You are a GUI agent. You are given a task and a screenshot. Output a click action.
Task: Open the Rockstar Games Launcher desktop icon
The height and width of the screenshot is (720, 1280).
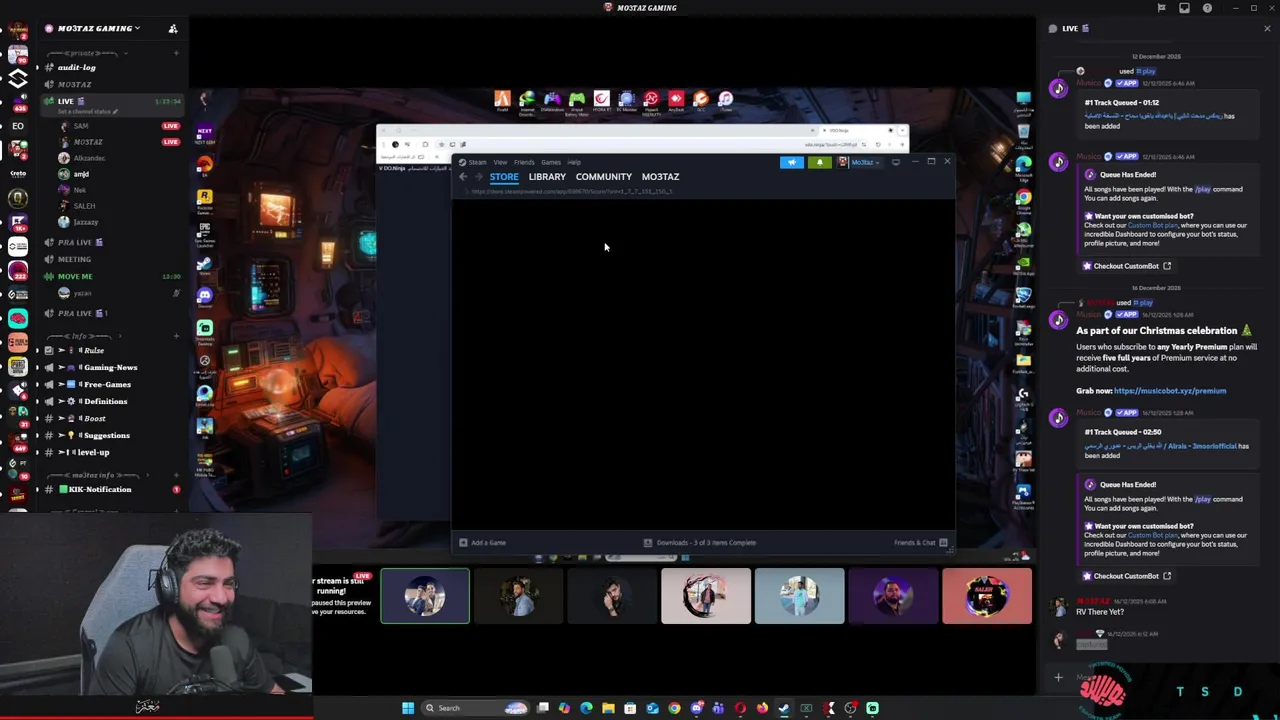(x=204, y=199)
